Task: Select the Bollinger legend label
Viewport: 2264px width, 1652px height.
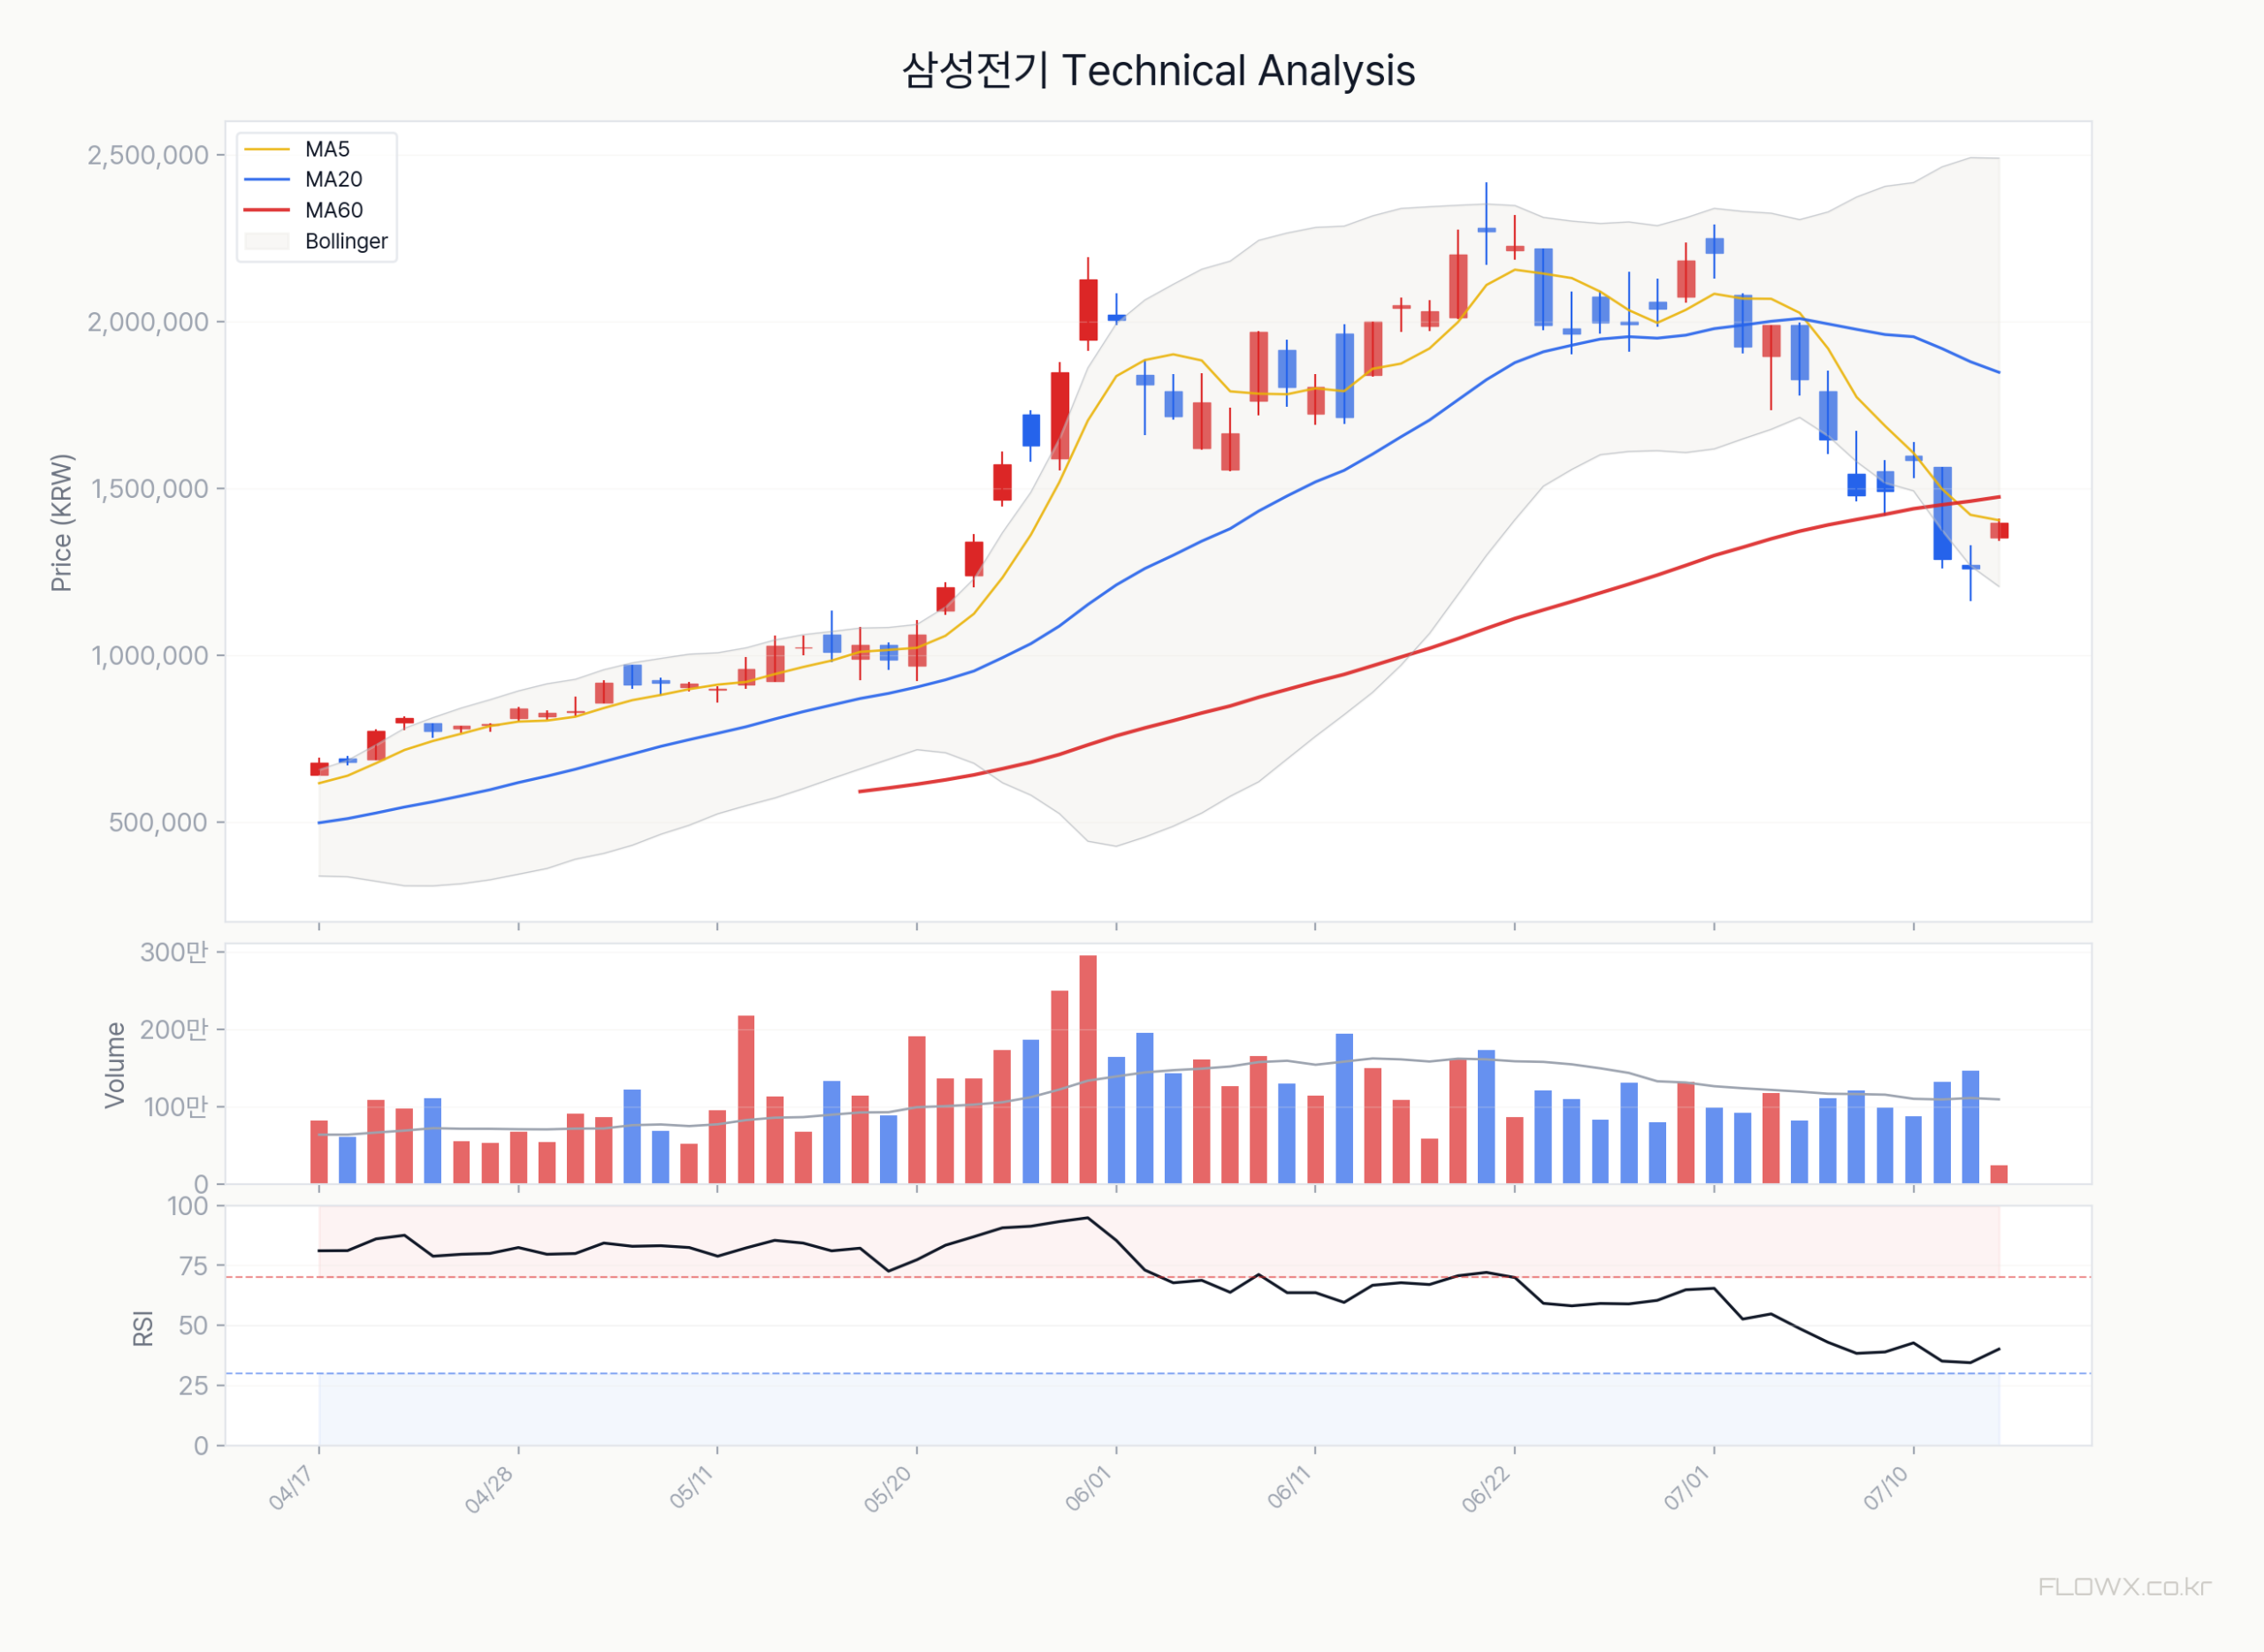Action: pos(346,241)
